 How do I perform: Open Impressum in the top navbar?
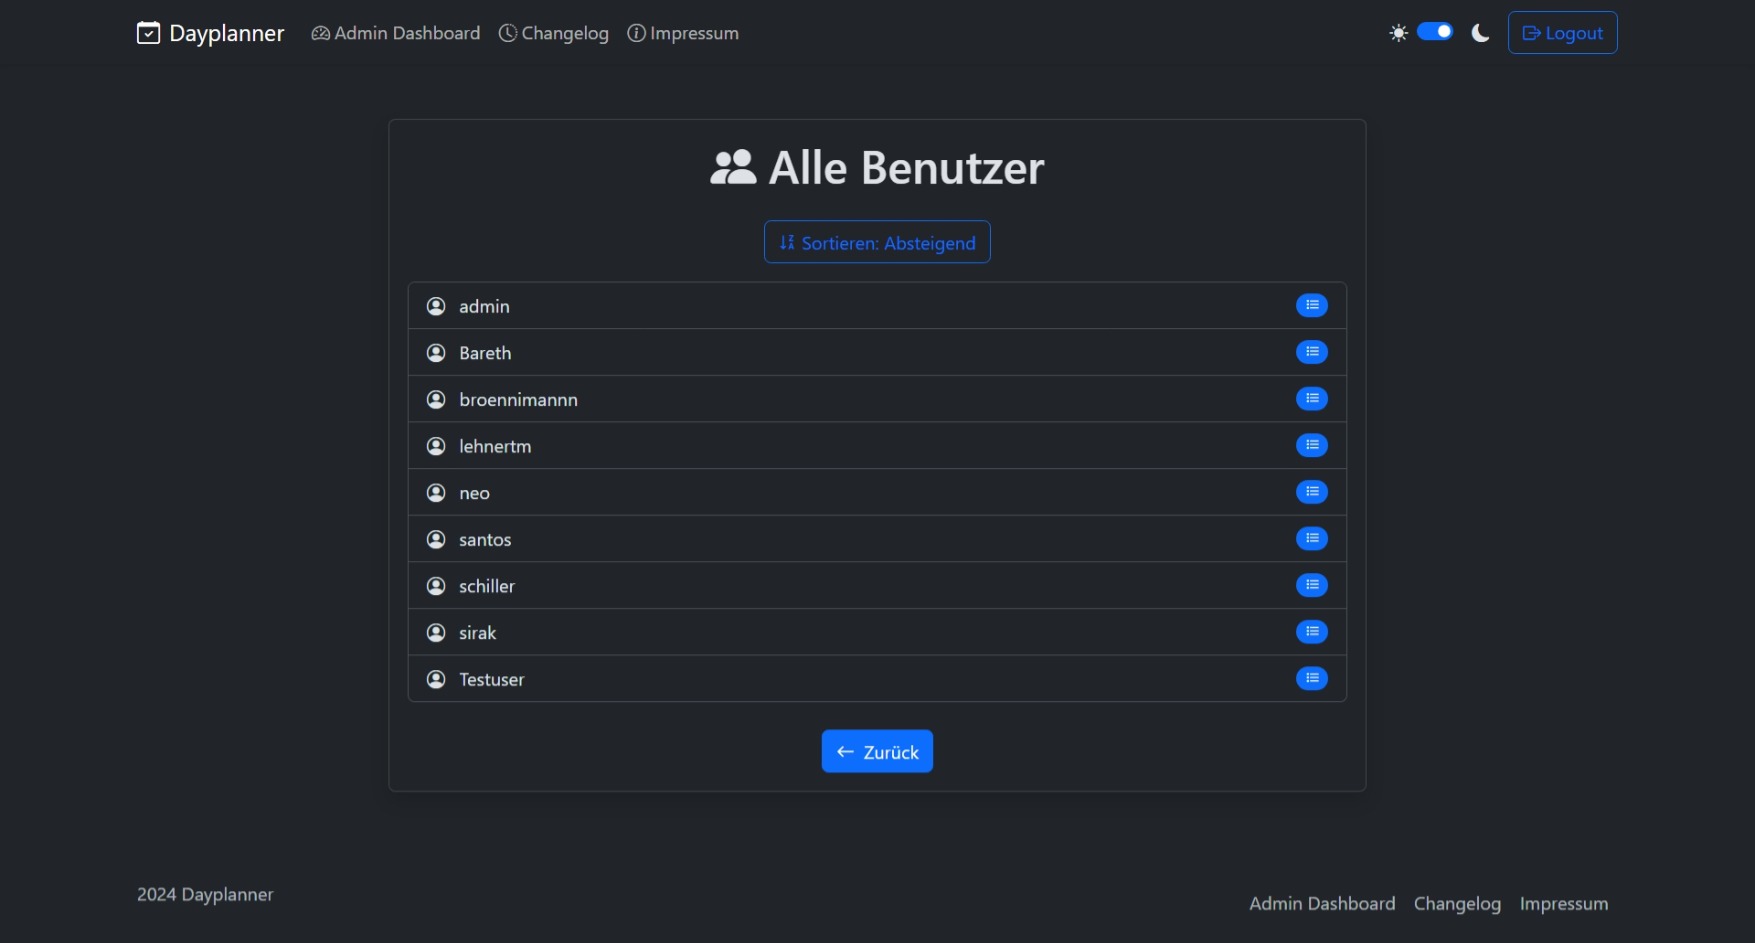[683, 33]
